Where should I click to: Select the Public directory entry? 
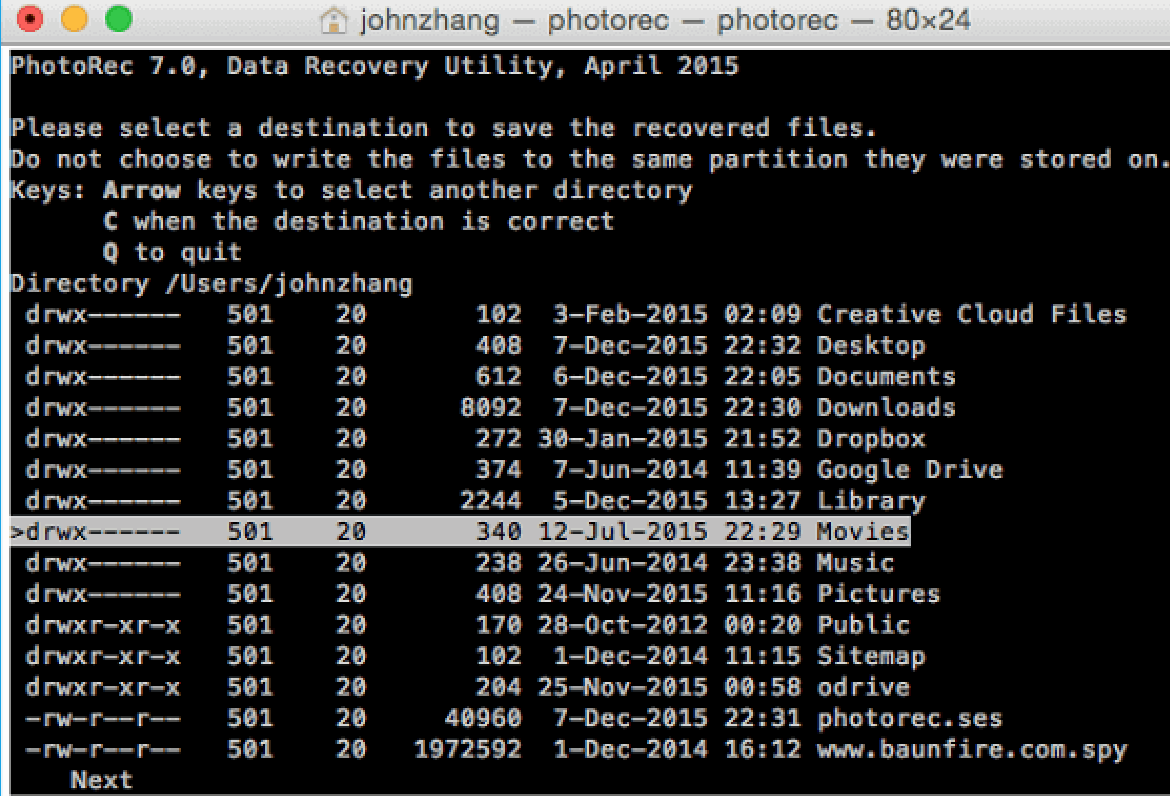[862, 624]
